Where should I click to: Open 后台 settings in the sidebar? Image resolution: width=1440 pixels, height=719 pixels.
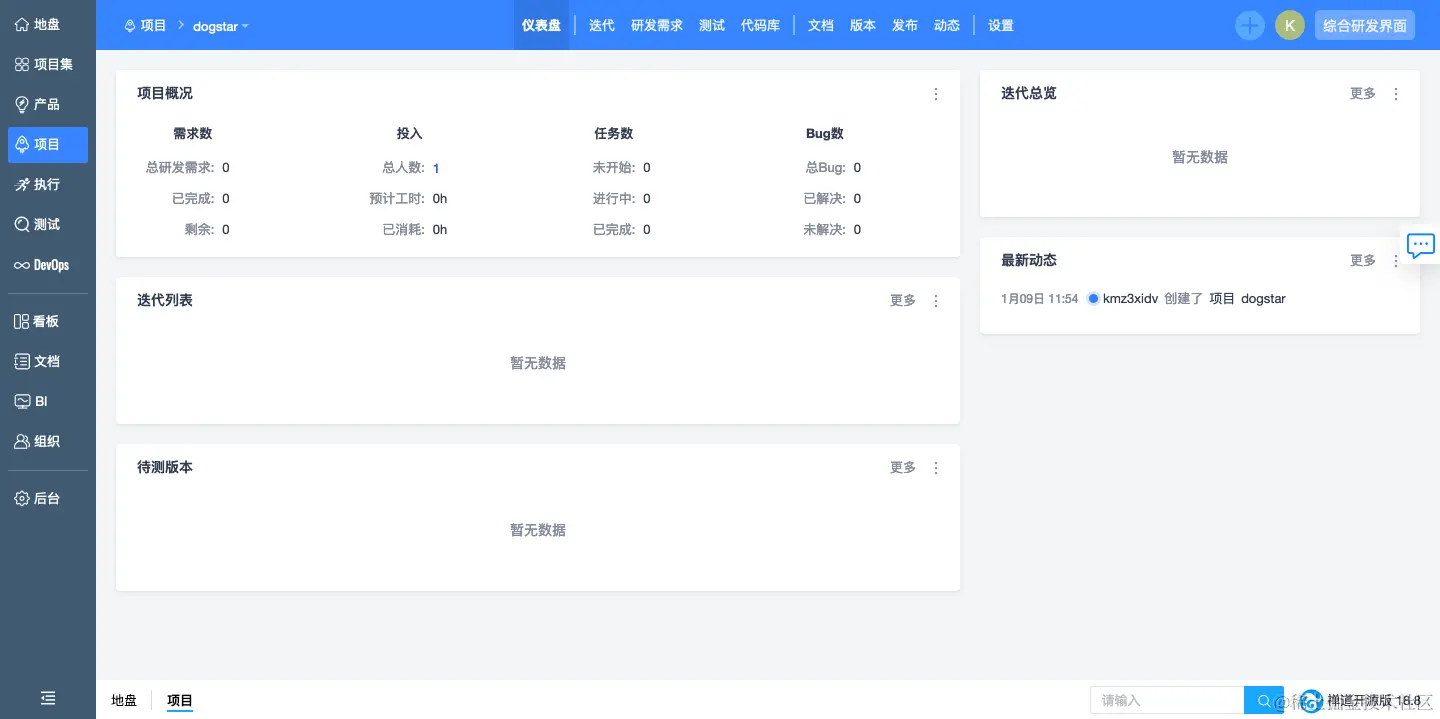click(47, 498)
